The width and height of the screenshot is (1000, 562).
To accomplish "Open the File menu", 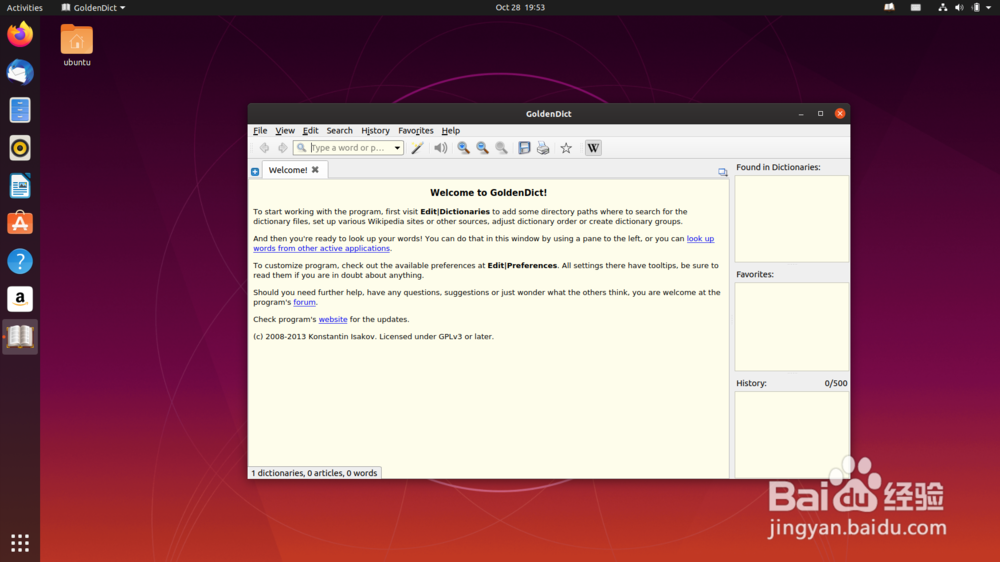I will [x=260, y=131].
